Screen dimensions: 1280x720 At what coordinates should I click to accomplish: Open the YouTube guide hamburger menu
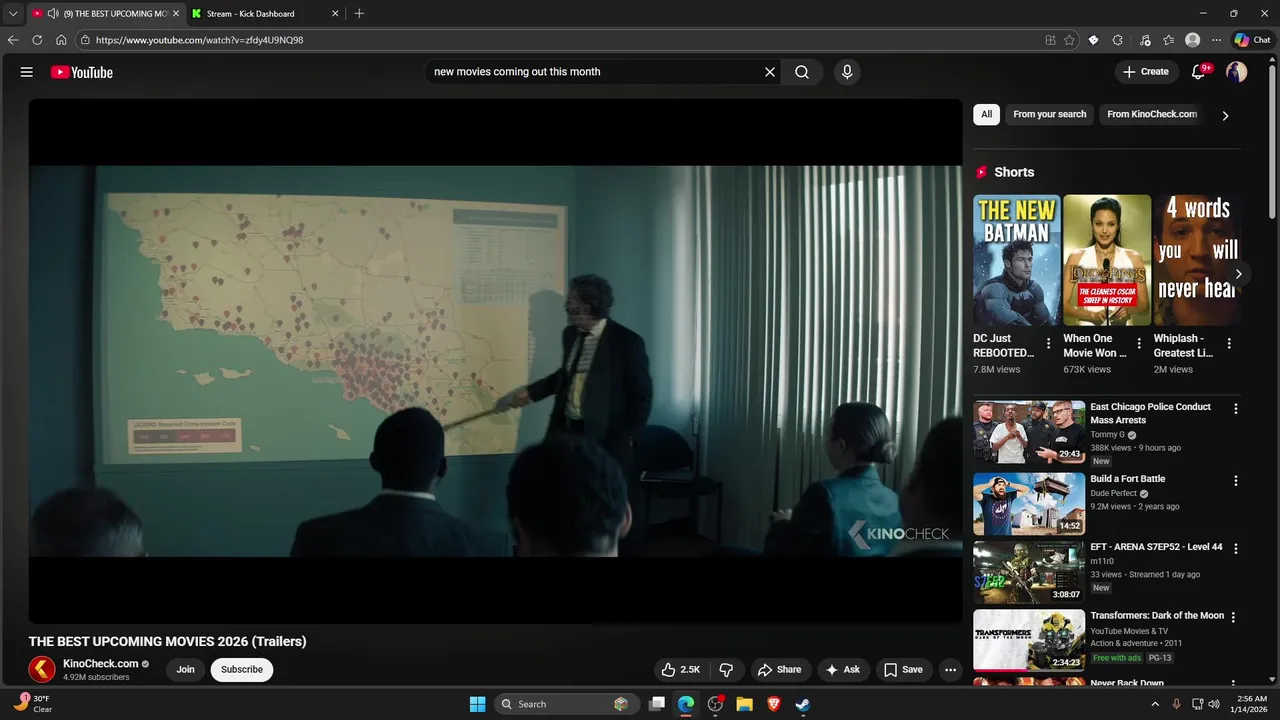click(x=27, y=72)
